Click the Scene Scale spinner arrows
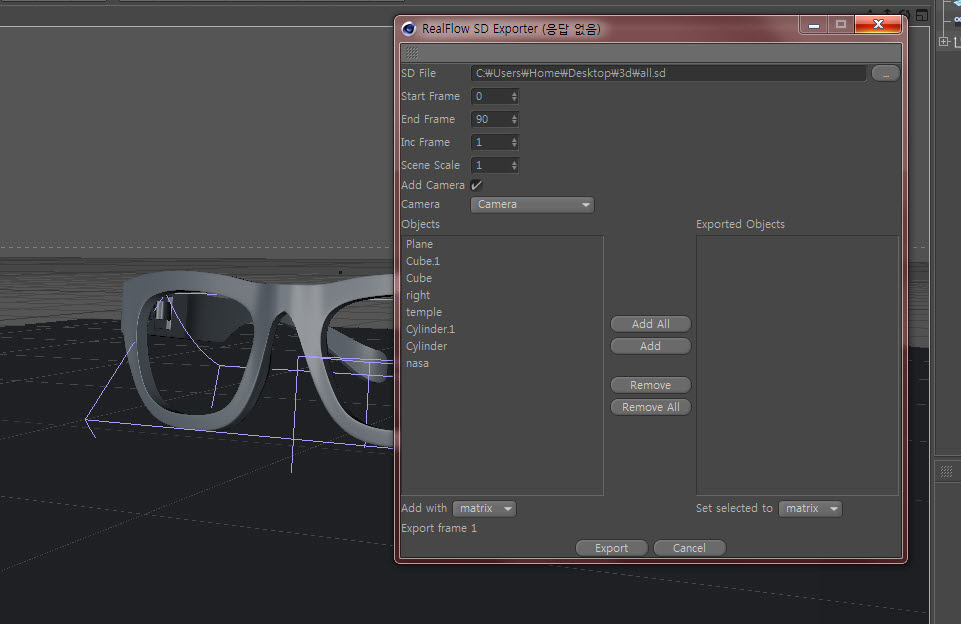 click(514, 166)
